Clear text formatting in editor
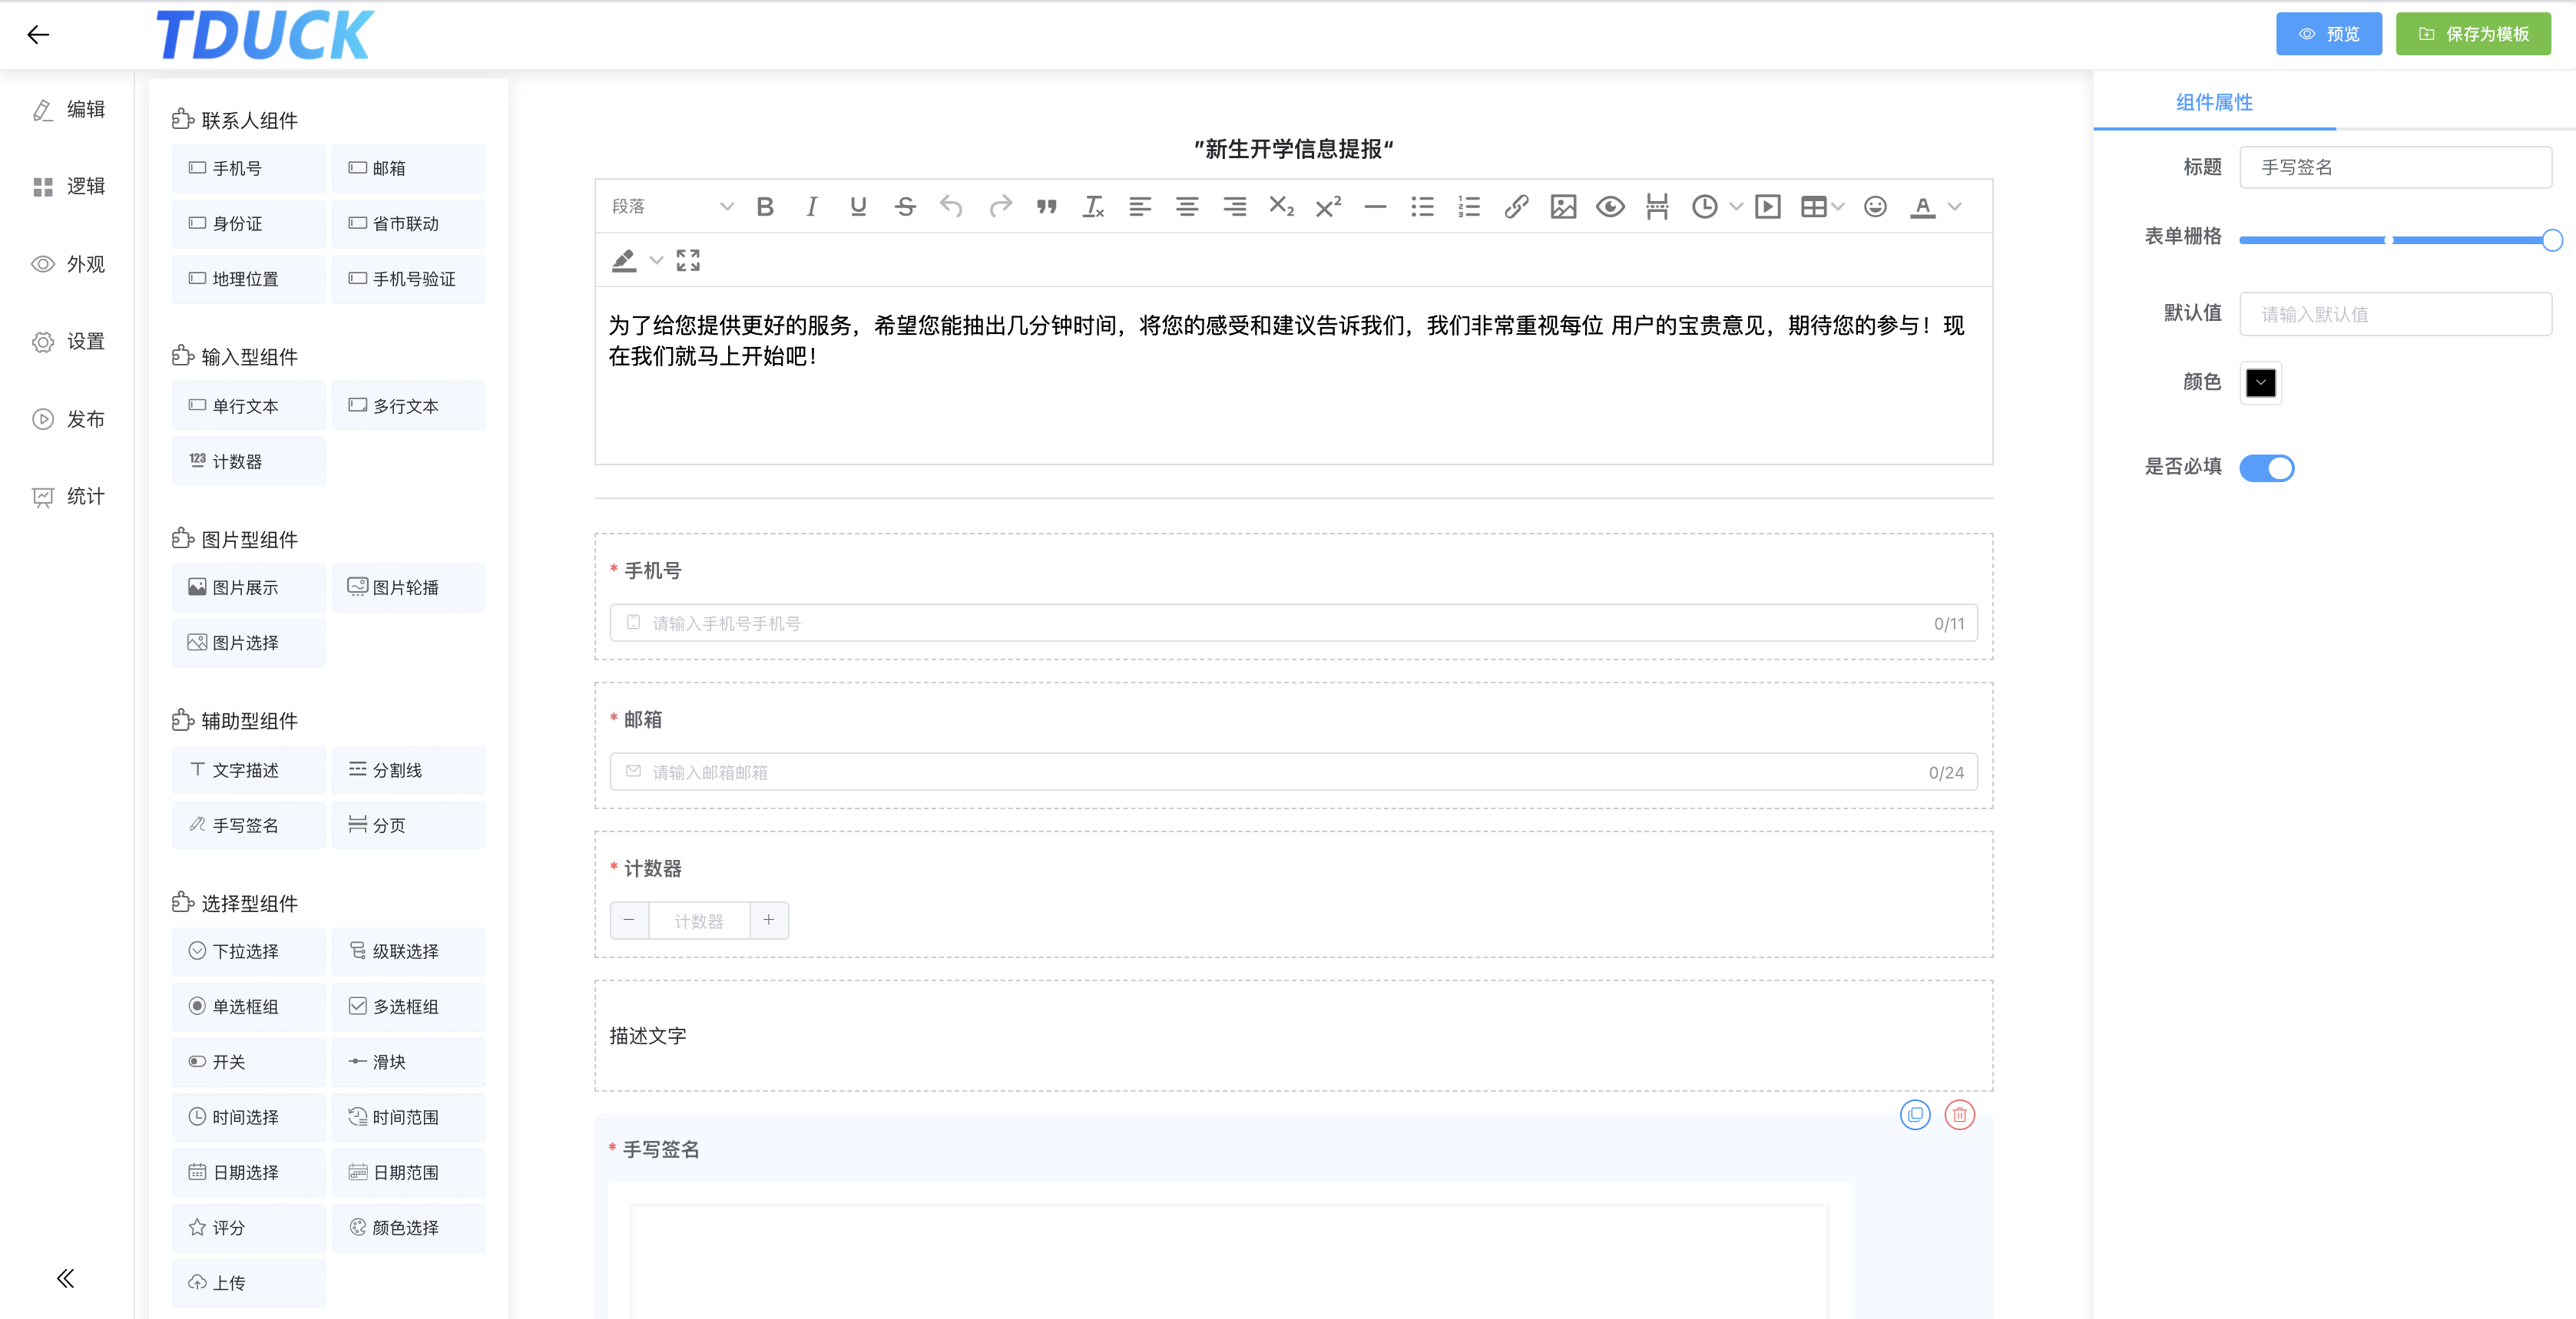 1093,207
